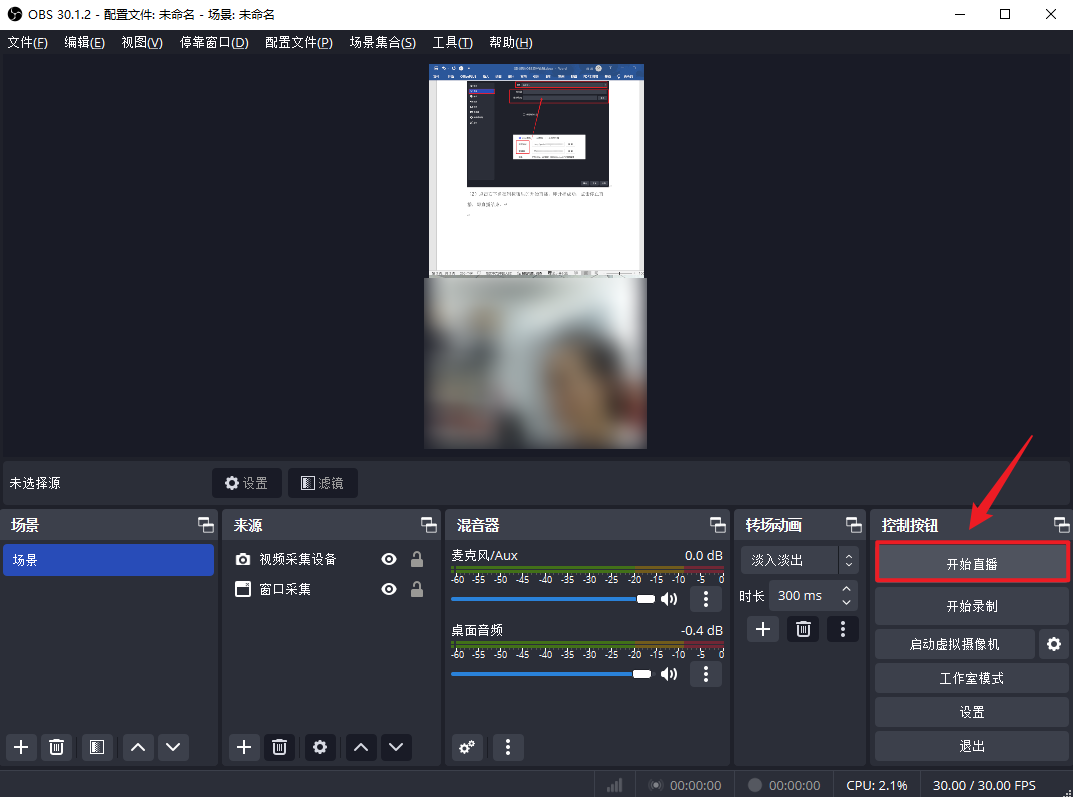Mute the 桌面音频 speaker icon
Screen dimensions: 1073x797
point(669,674)
